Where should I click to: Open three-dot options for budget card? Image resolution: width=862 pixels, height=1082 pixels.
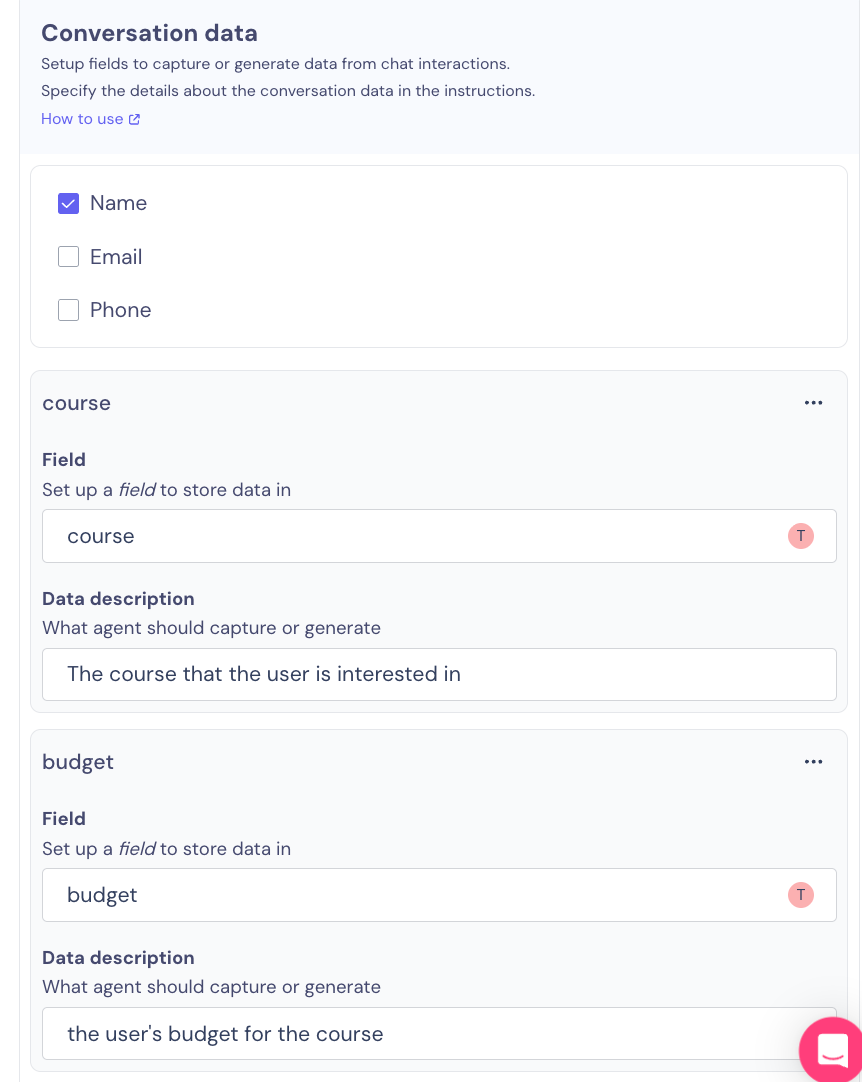813,762
